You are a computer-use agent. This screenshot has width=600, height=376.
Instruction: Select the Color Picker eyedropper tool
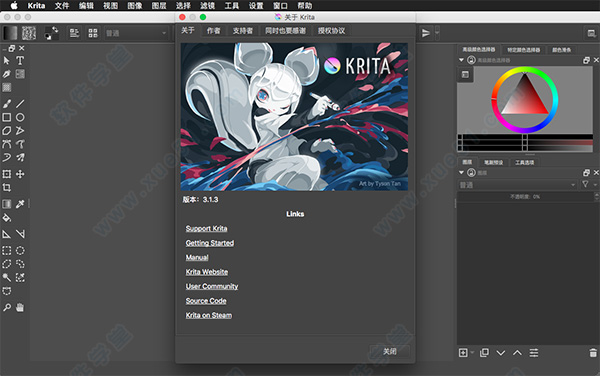coord(20,204)
